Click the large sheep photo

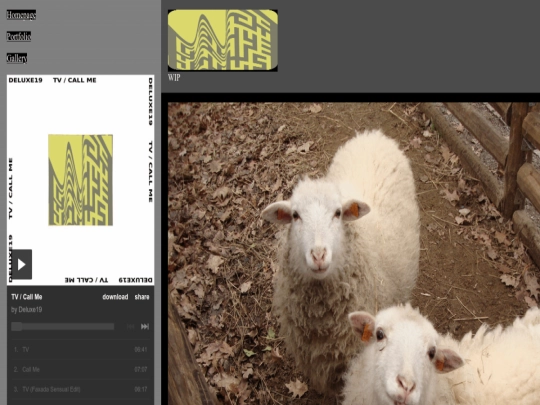coord(354,253)
